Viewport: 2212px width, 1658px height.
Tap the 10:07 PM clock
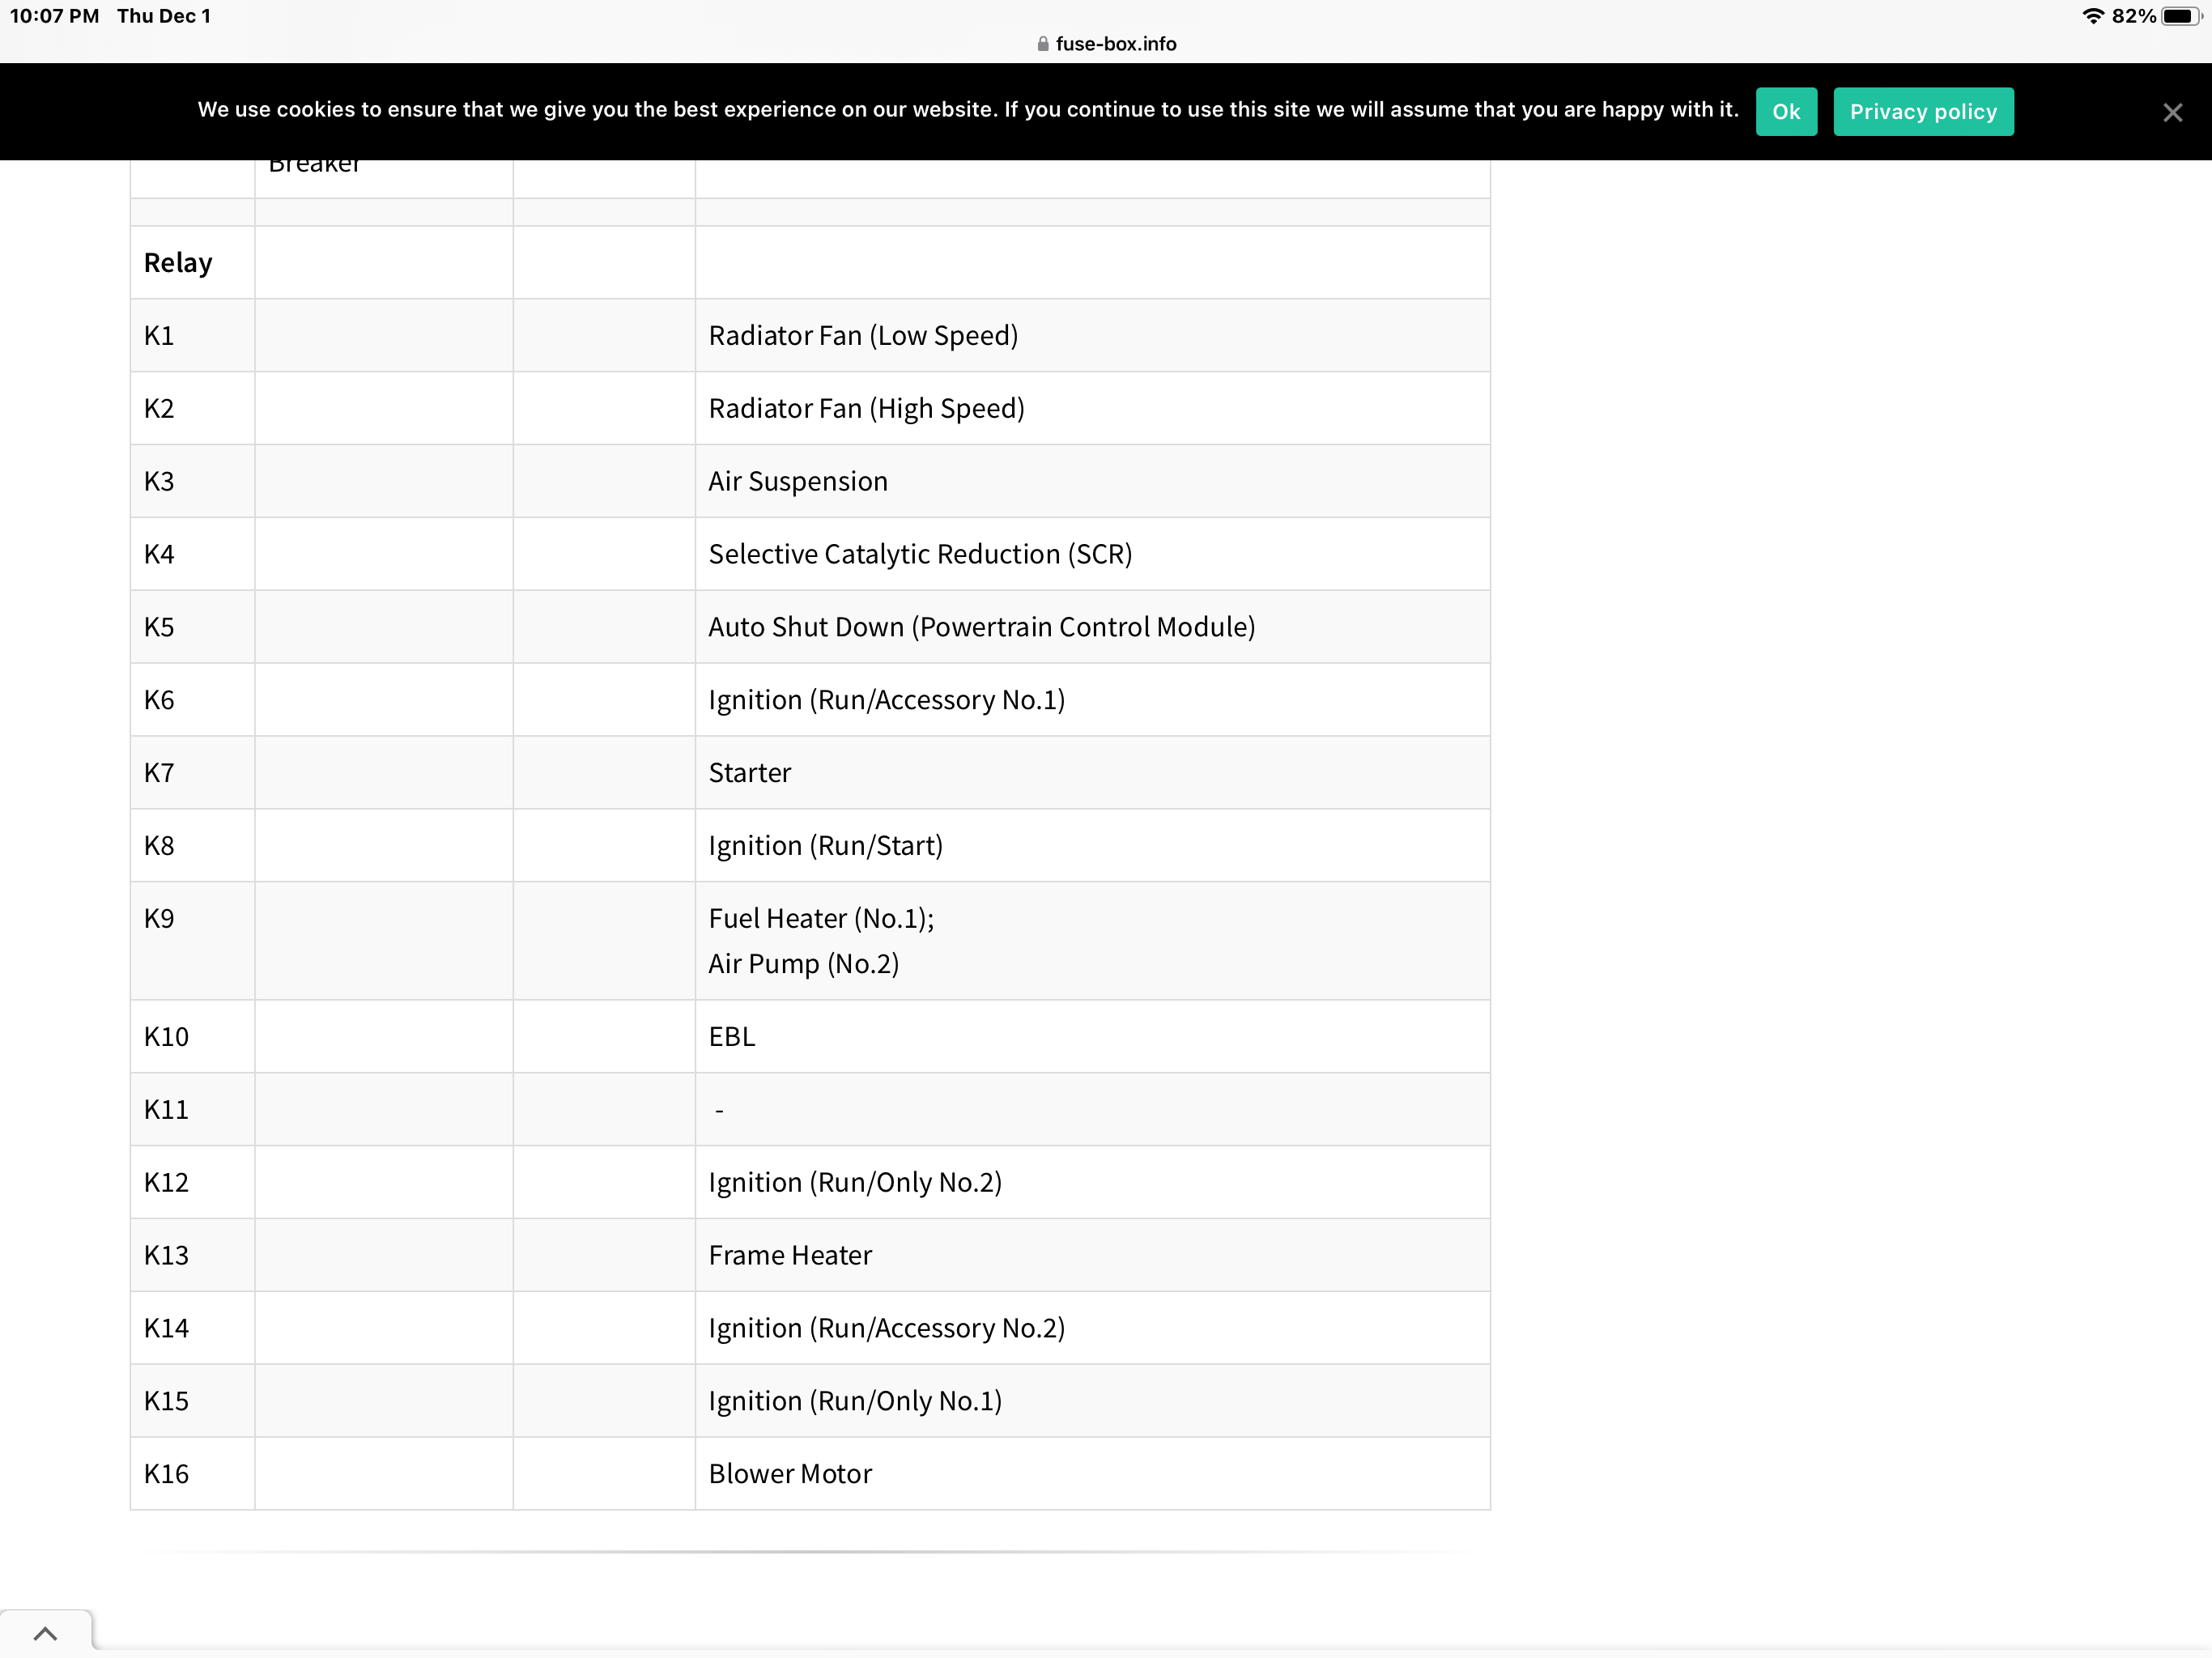tap(54, 16)
